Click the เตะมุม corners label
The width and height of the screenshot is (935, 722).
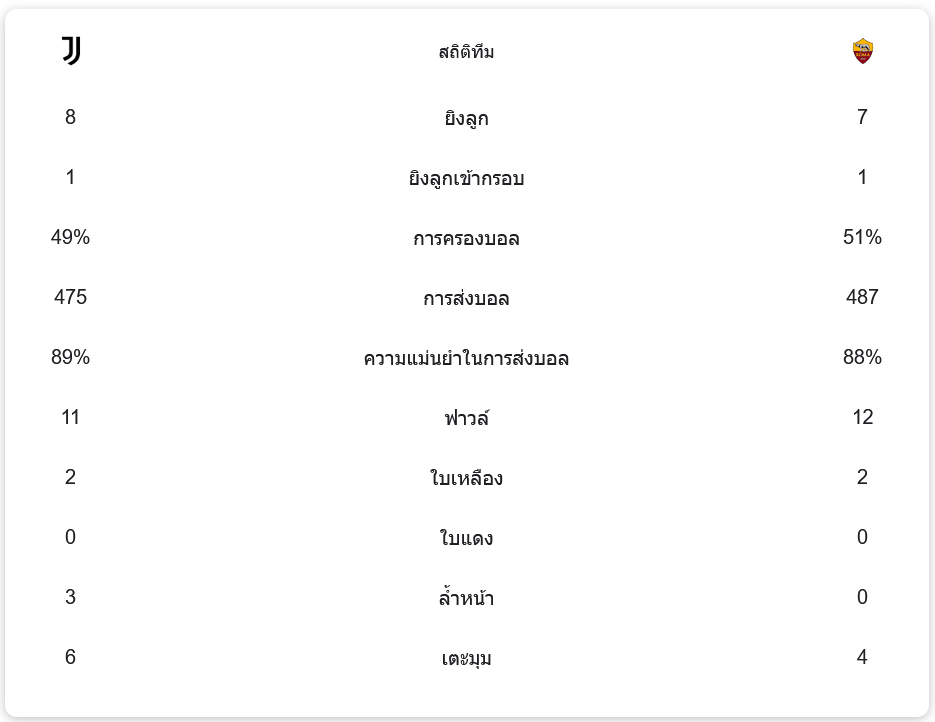(x=466, y=659)
